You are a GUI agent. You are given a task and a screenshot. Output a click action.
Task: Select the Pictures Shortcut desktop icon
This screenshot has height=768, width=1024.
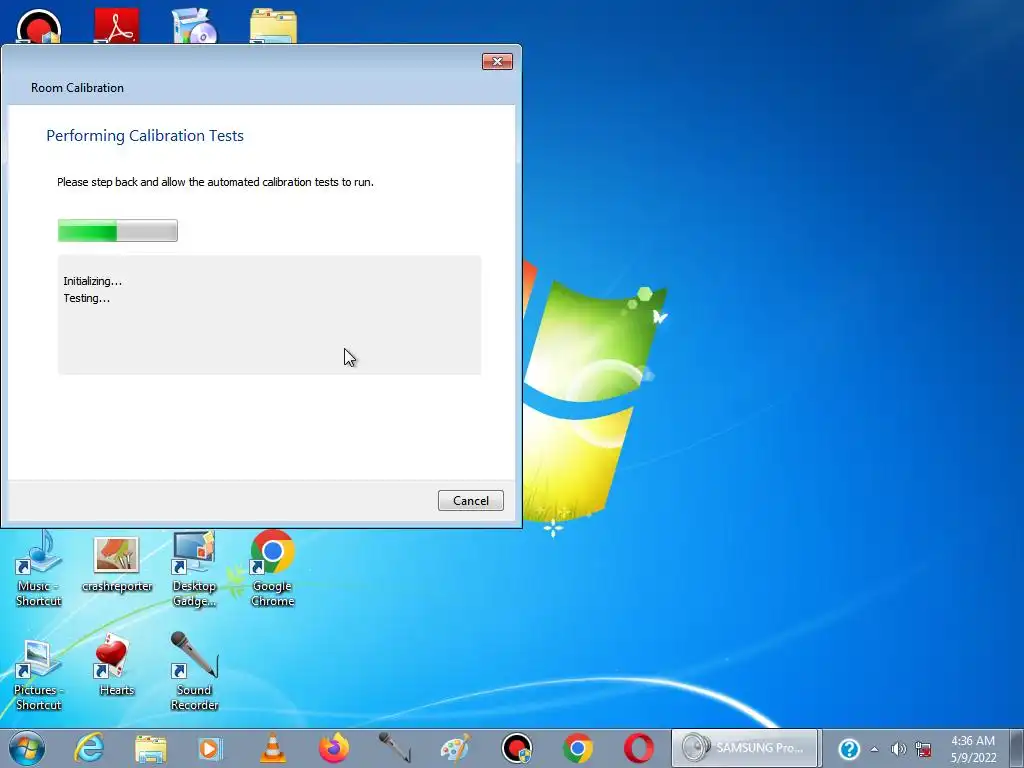pos(39,675)
